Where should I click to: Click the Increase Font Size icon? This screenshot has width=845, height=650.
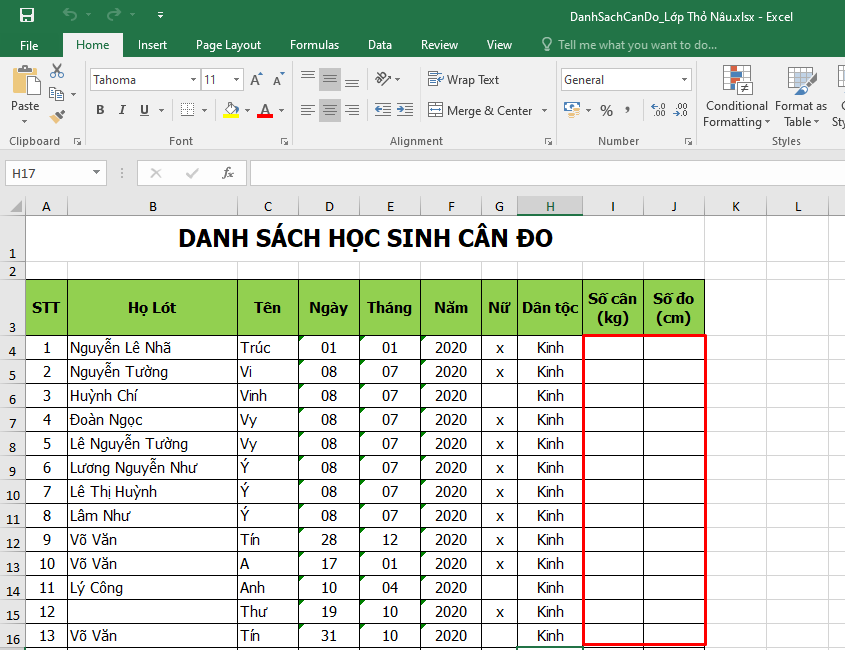[256, 80]
